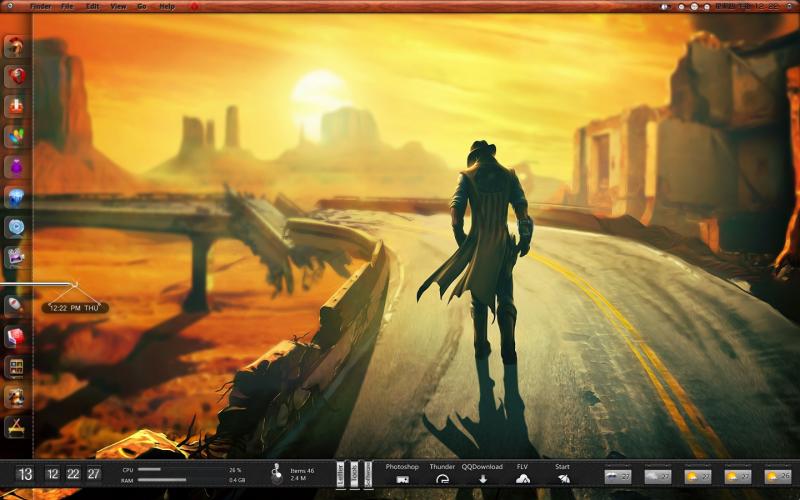Open the red download tray dock icon
The height and width of the screenshot is (500, 800).
[x=16, y=106]
